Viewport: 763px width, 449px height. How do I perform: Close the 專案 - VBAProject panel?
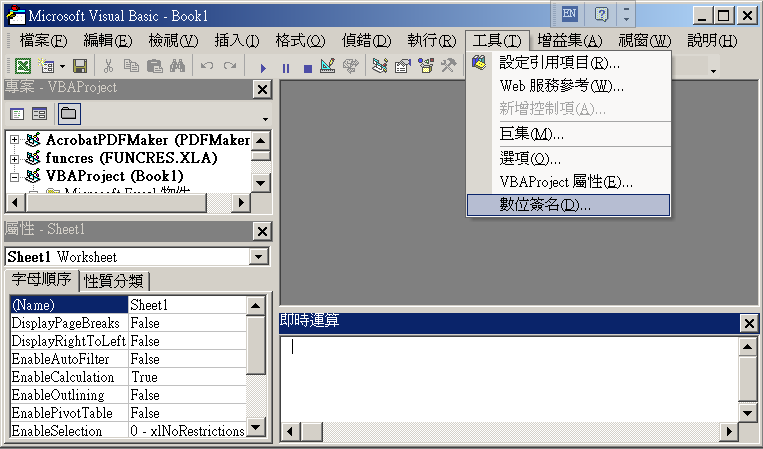tap(262, 90)
